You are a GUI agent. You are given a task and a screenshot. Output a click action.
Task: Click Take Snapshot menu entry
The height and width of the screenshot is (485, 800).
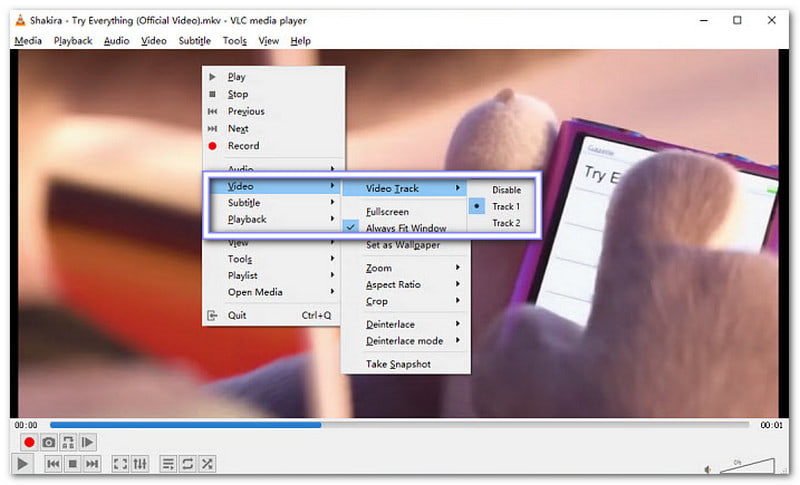pyautogui.click(x=398, y=364)
